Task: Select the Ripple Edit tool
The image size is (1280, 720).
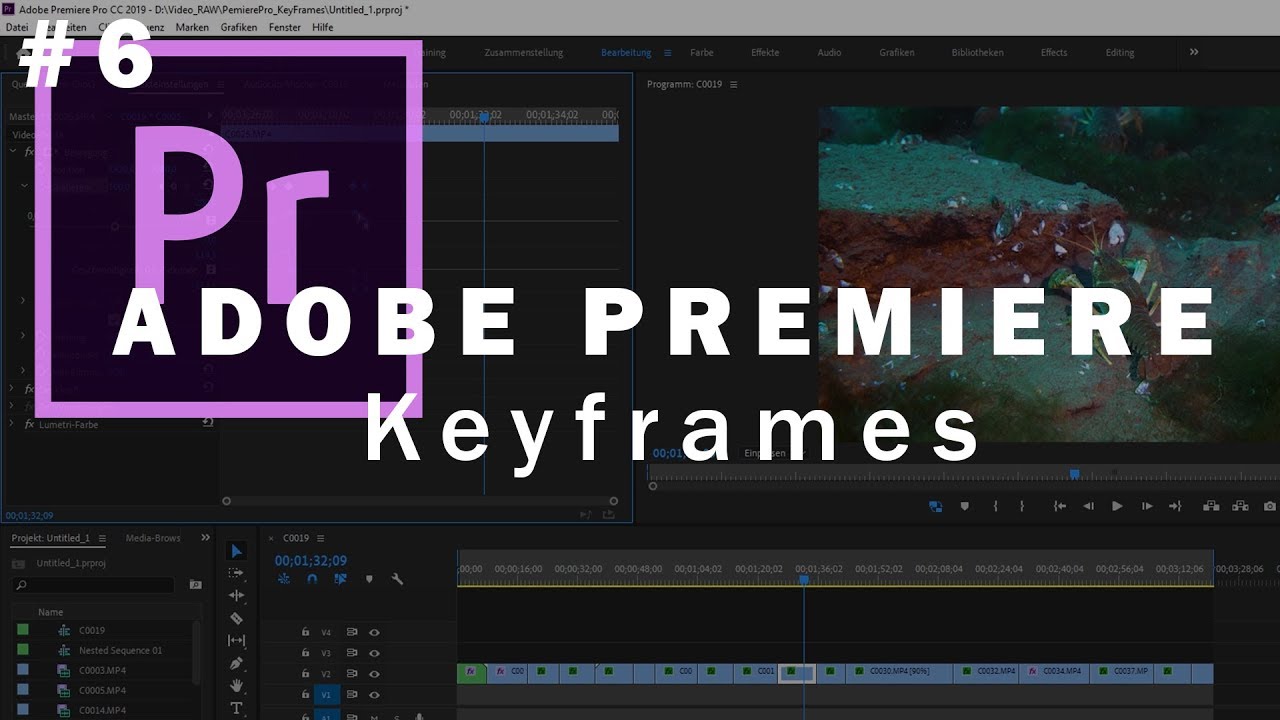Action: click(236, 595)
